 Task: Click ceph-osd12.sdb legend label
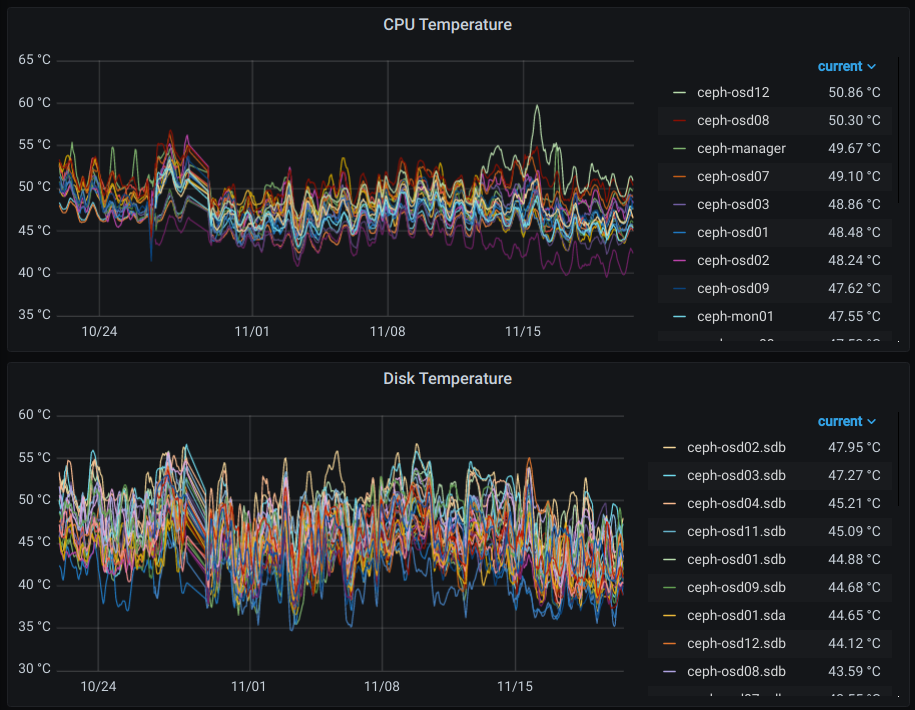[736, 644]
